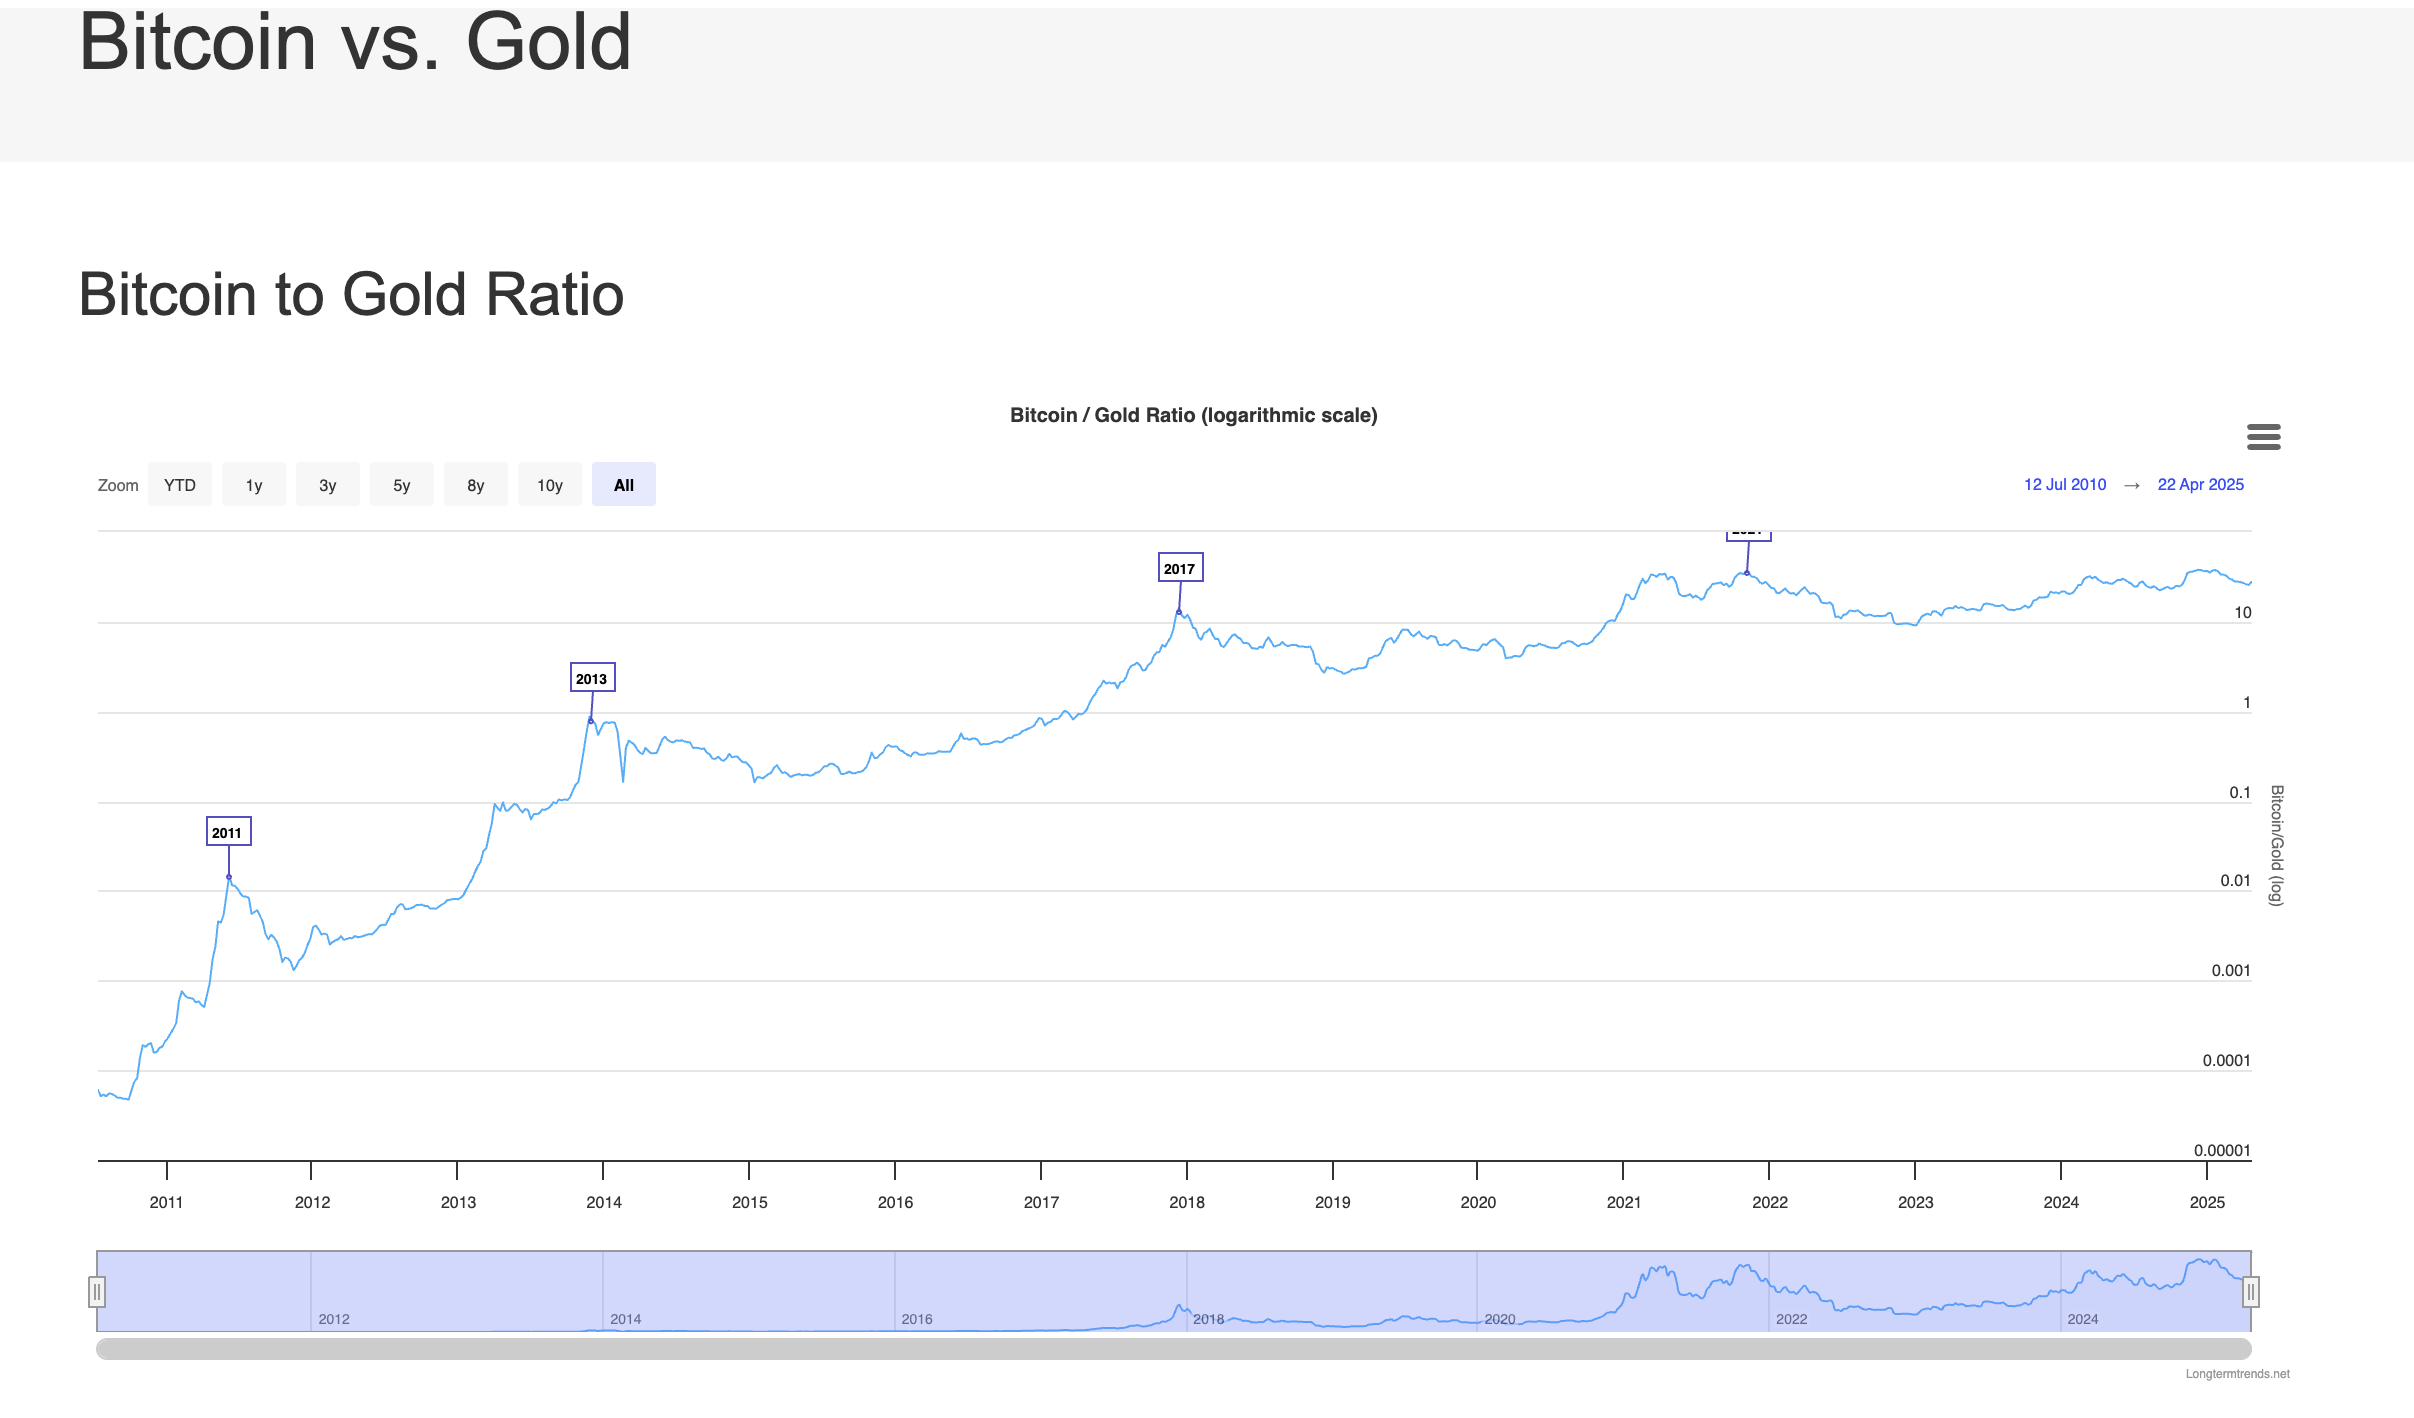The image size is (2414, 1418).
Task: Click the Bitcoin / Gold Ratio chart title
Action: [x=1193, y=415]
